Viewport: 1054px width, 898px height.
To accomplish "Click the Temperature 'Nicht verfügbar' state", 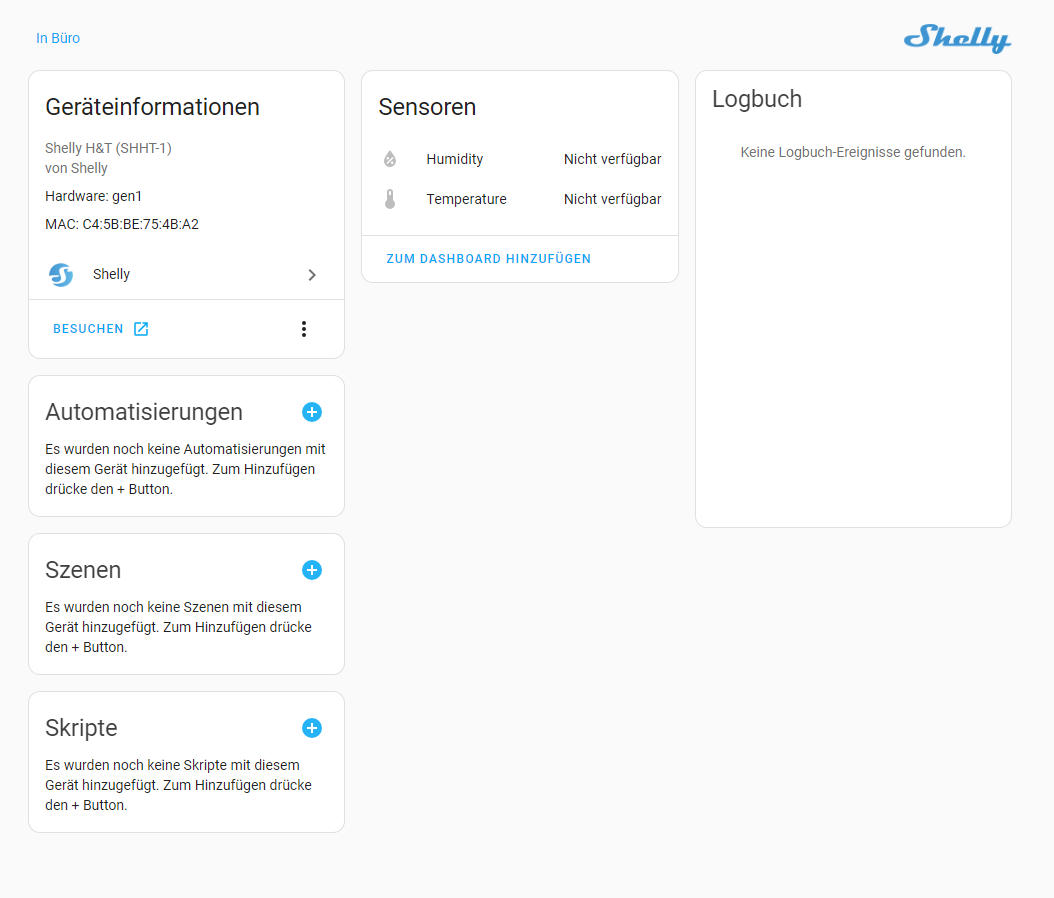I will coord(612,199).
